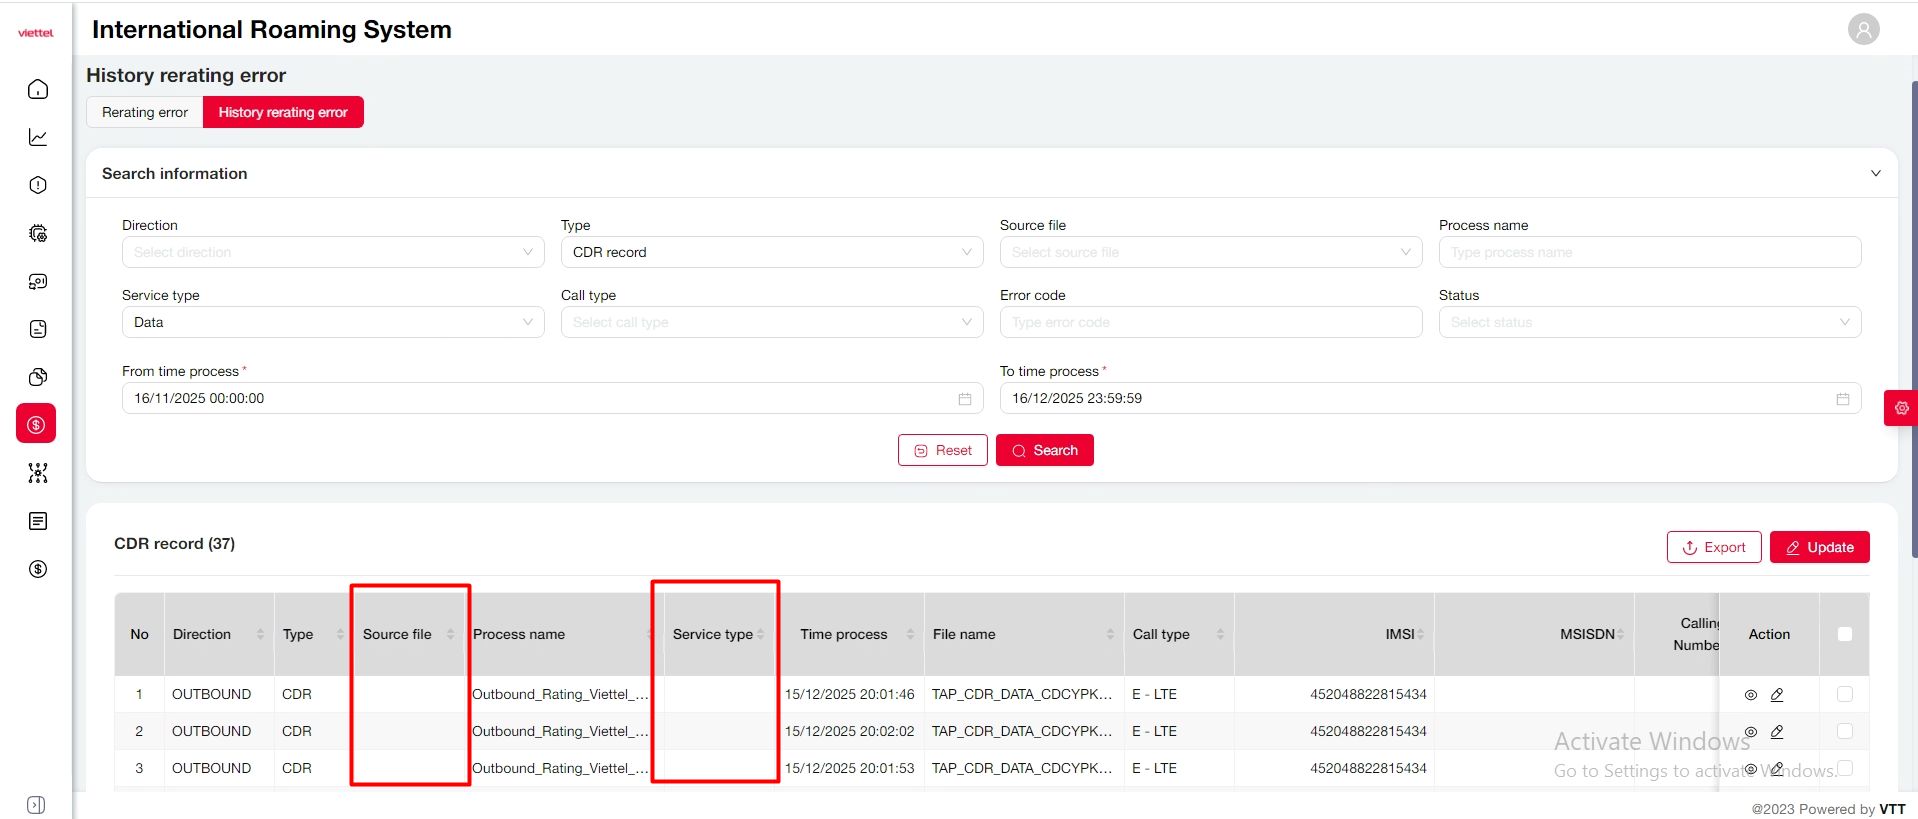
Task: Click the Export button
Action: coord(1713,547)
